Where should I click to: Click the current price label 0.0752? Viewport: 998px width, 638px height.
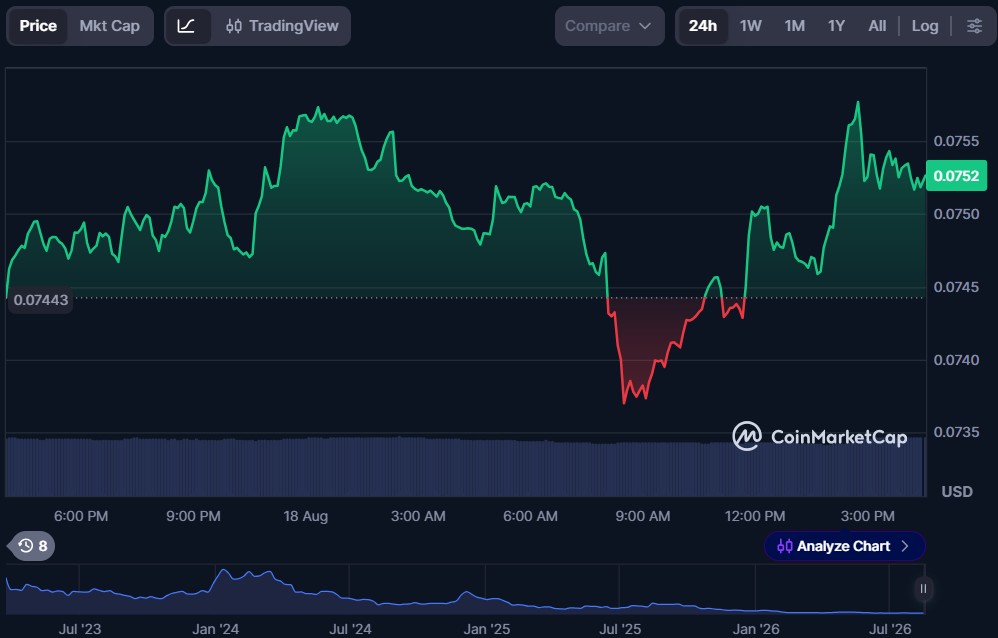956,176
